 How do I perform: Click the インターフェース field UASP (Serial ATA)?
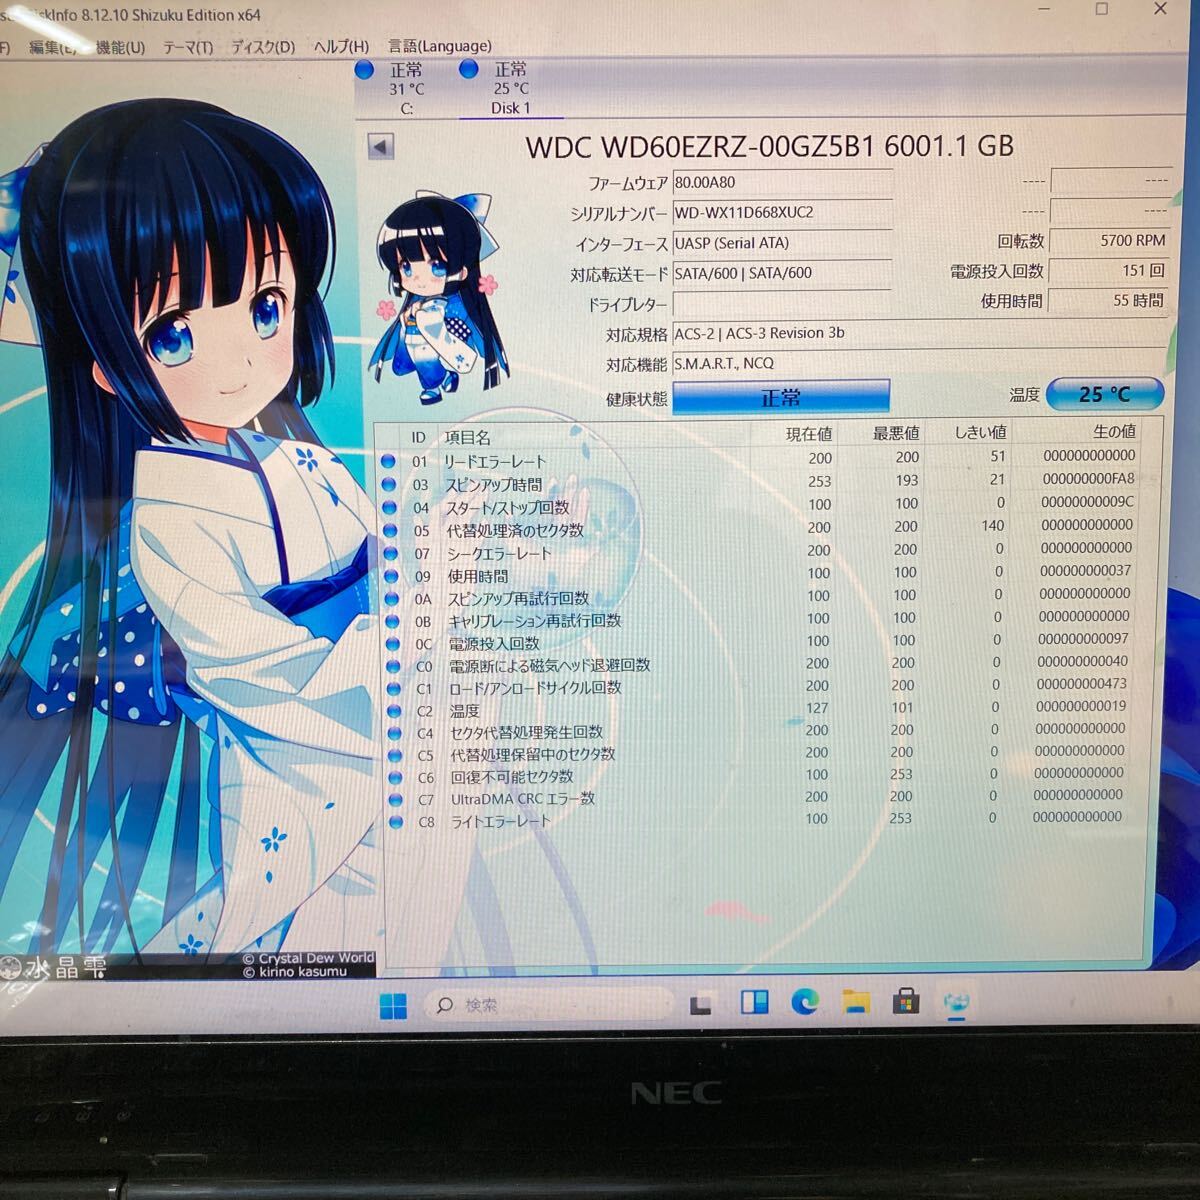click(782, 243)
